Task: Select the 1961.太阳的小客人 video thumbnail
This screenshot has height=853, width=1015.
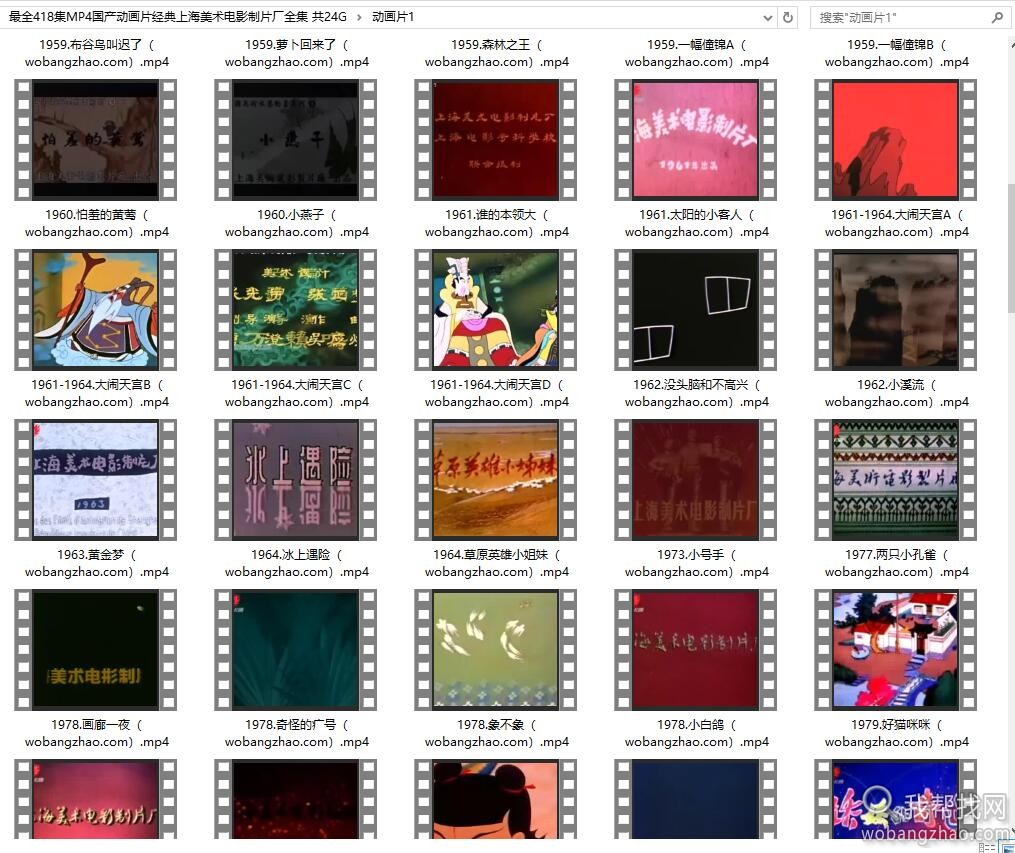Action: point(696,139)
